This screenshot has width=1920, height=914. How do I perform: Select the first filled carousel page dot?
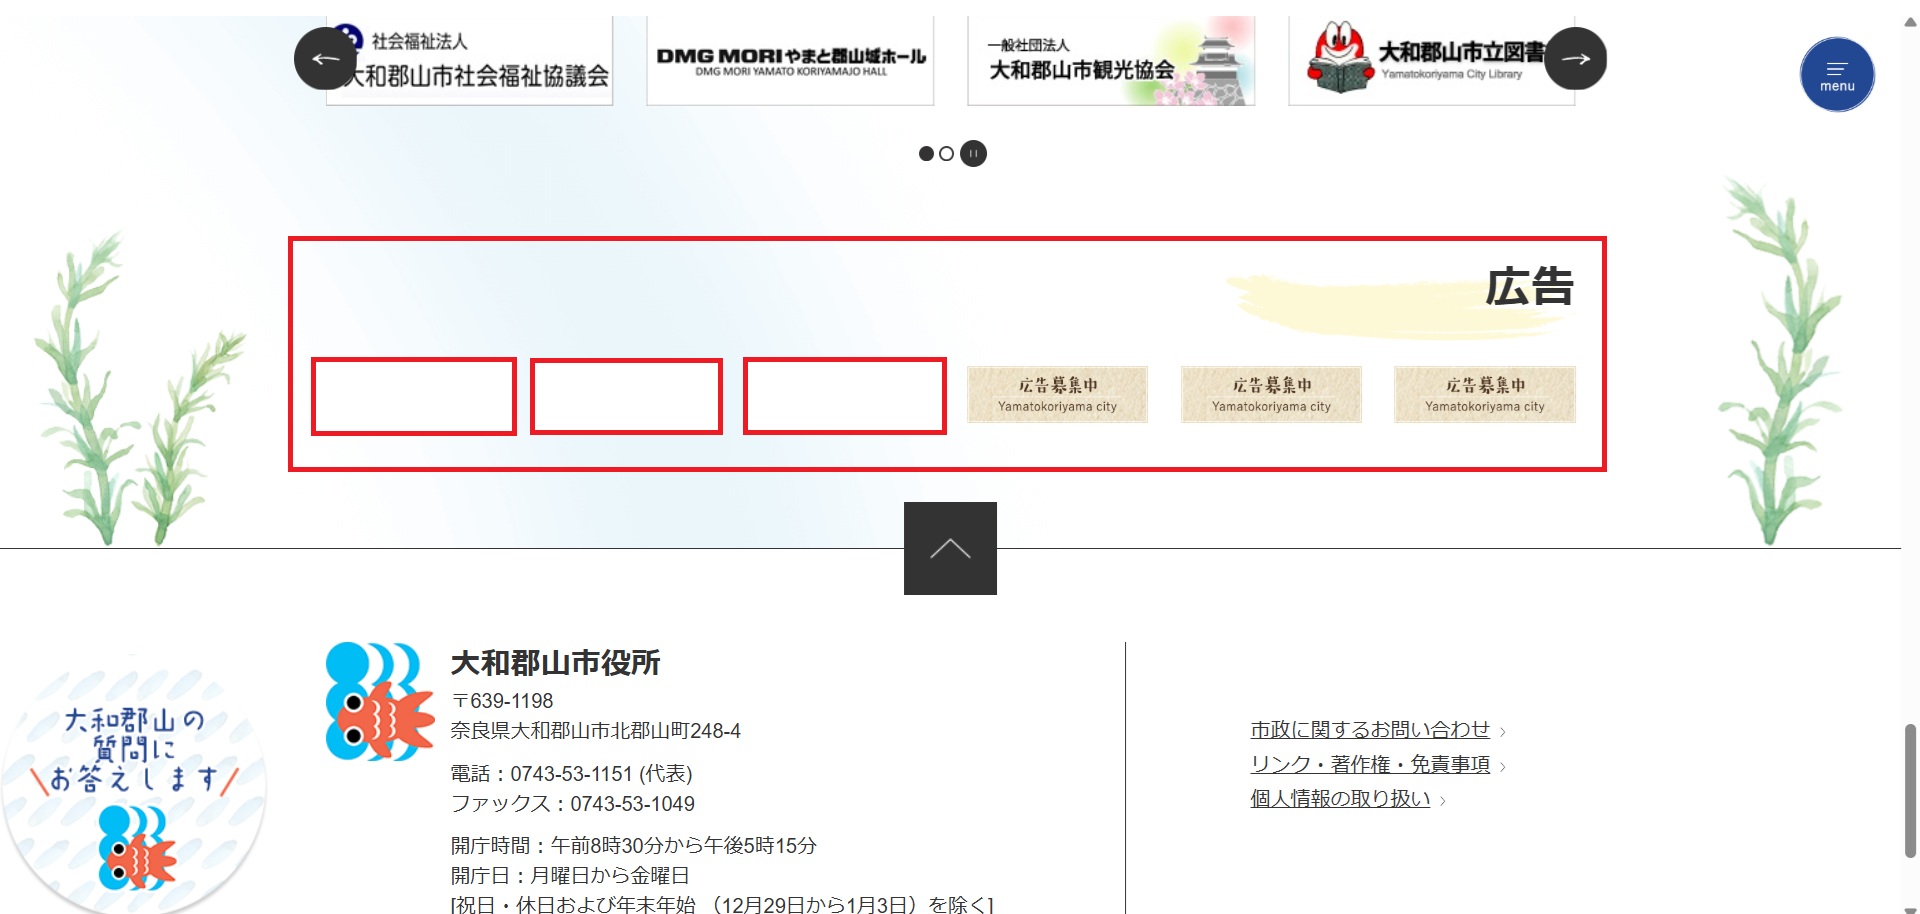(926, 154)
